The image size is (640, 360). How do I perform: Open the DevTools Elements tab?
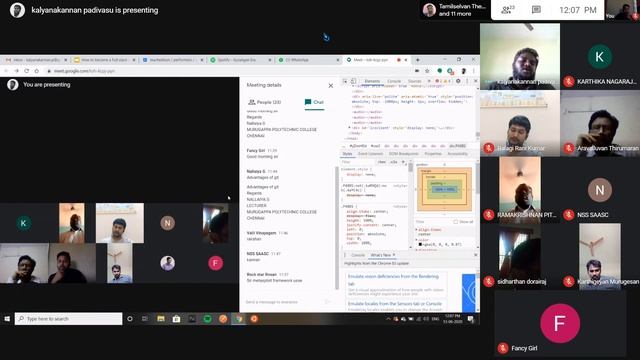point(372,81)
